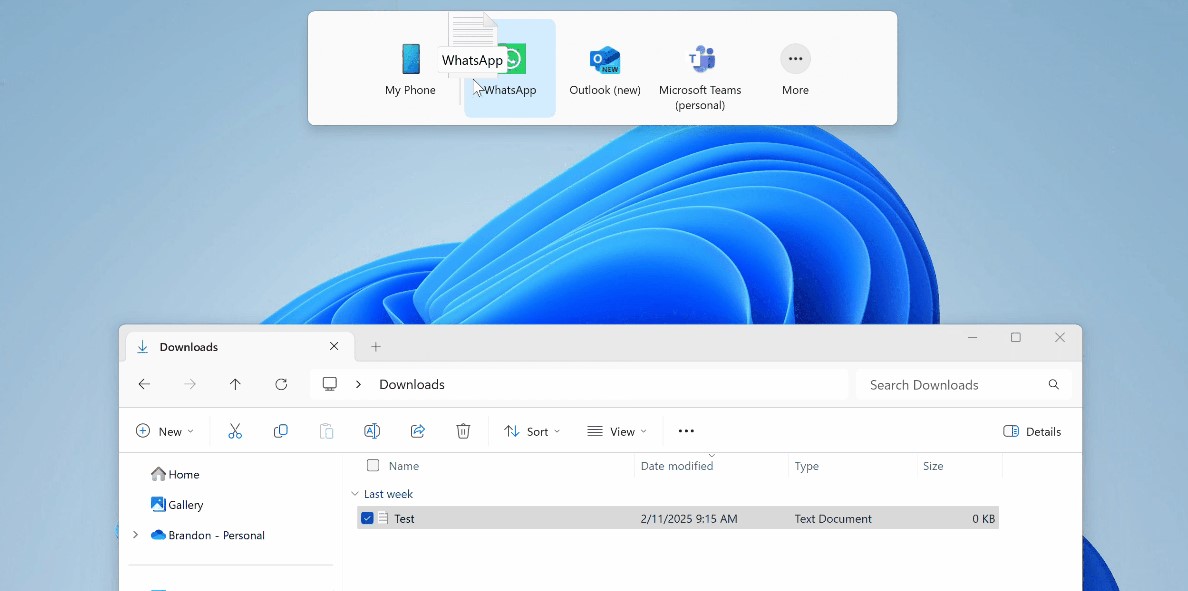Click the Rename icon in toolbar
The height and width of the screenshot is (591, 1188).
tap(372, 431)
